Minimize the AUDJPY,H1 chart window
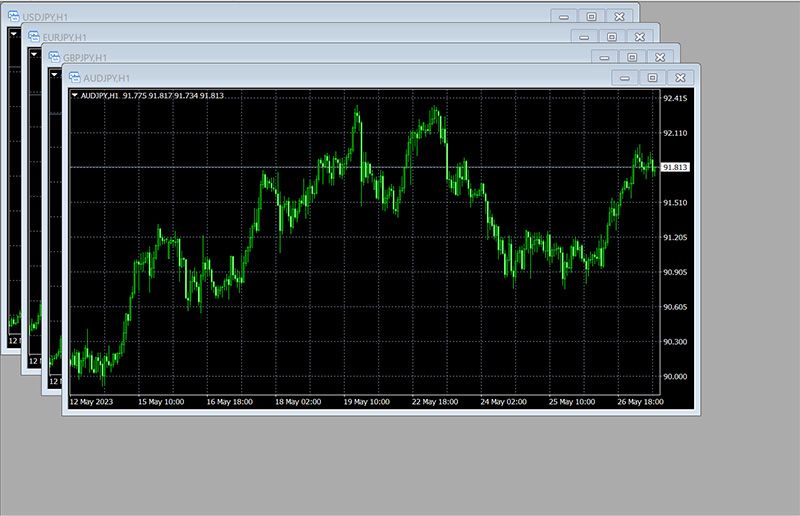Screen dimensions: 800x516 (624, 77)
